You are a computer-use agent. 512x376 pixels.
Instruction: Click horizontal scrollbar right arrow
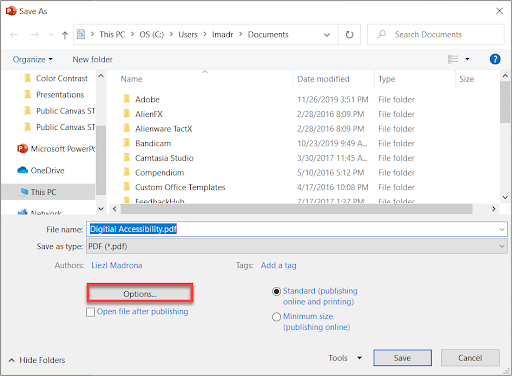point(493,209)
